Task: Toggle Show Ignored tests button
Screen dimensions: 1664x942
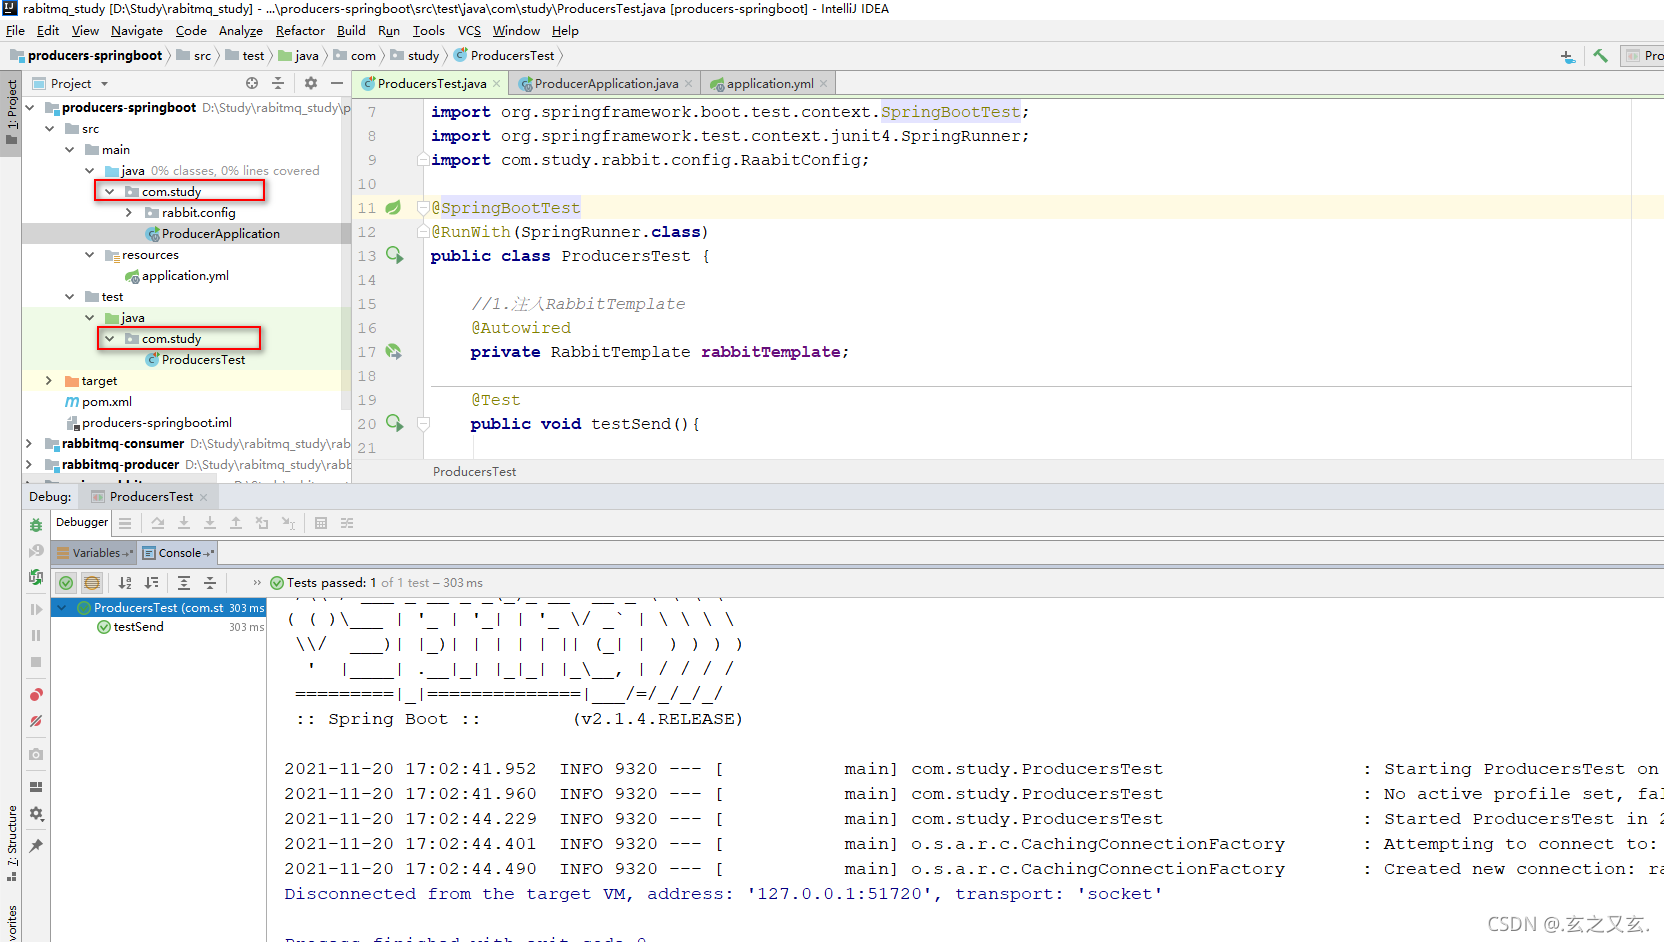Action: 92,583
